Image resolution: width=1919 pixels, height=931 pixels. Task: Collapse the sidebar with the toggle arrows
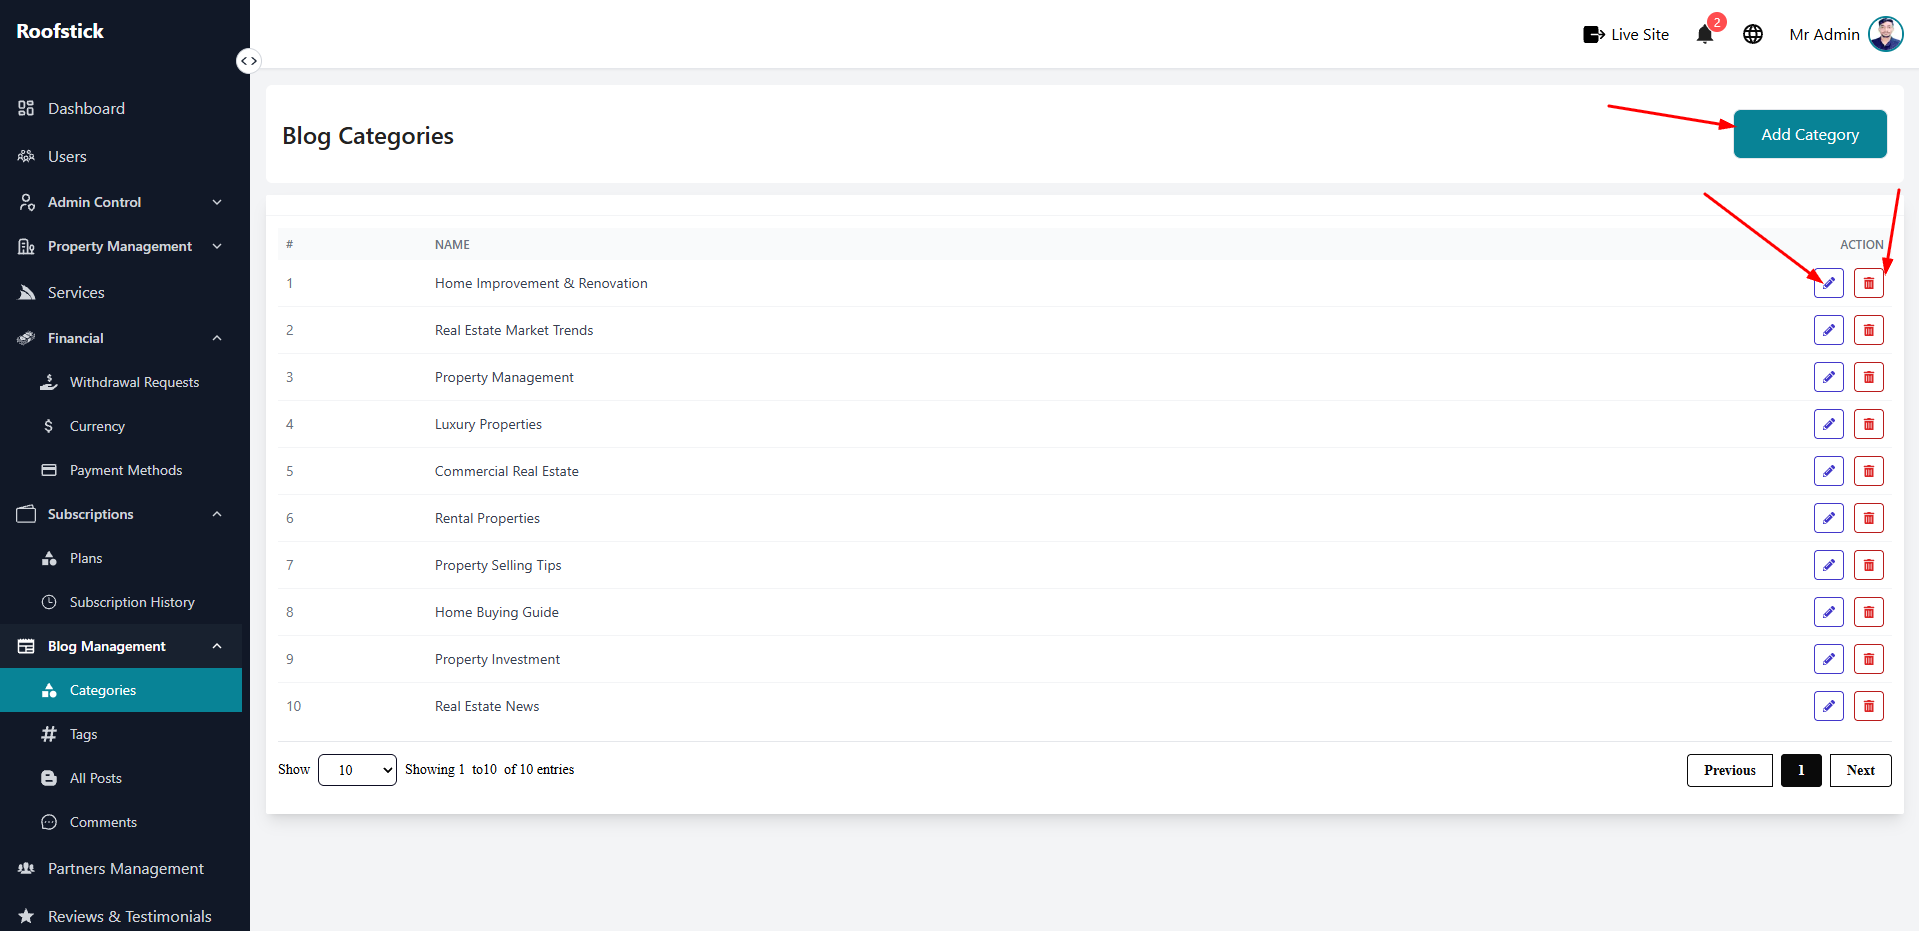[248, 61]
